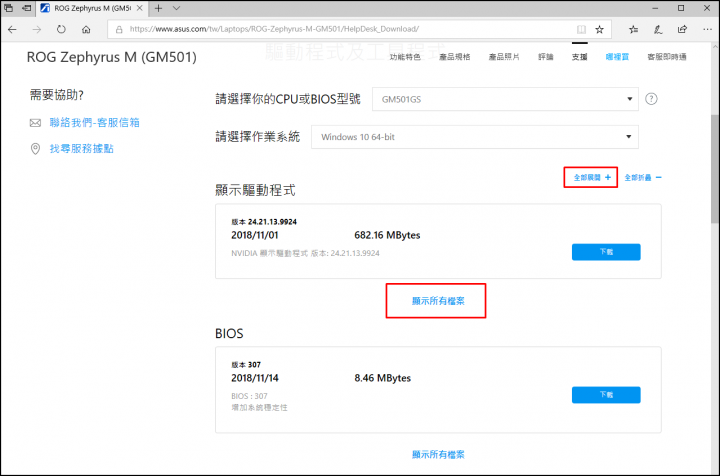Screen dimensions: 720x476
Task: Download BIOS version 307
Action: coord(606,395)
